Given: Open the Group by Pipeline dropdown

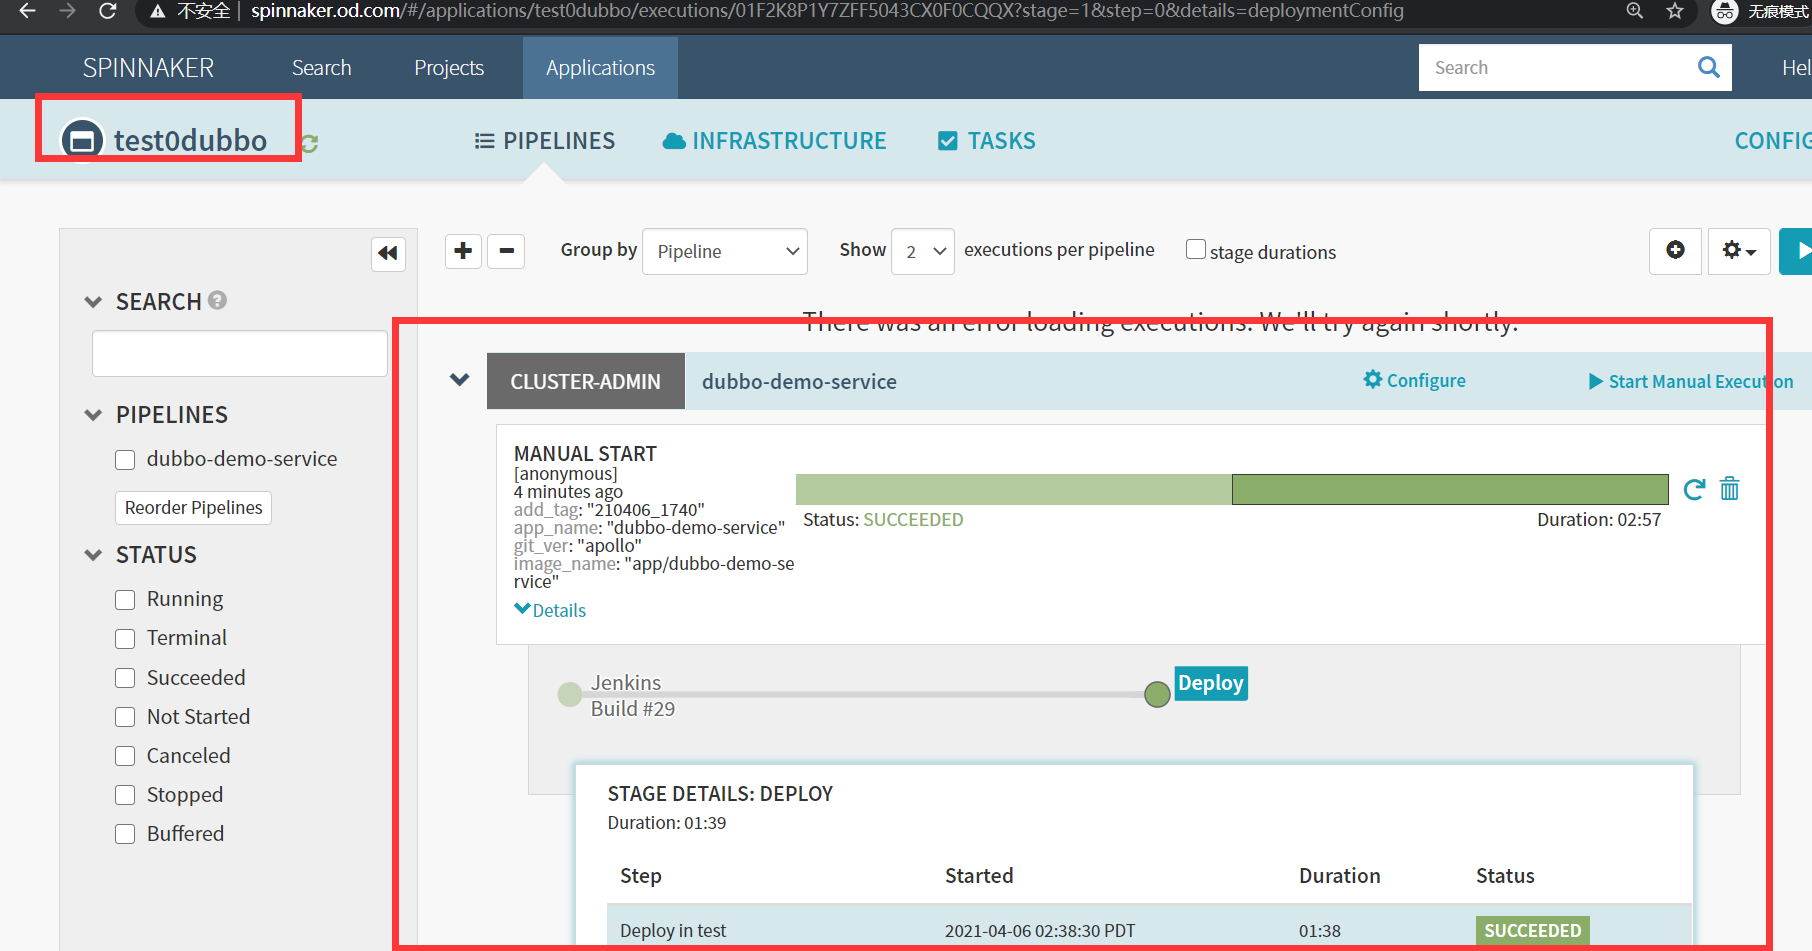Looking at the screenshot, I should (725, 251).
